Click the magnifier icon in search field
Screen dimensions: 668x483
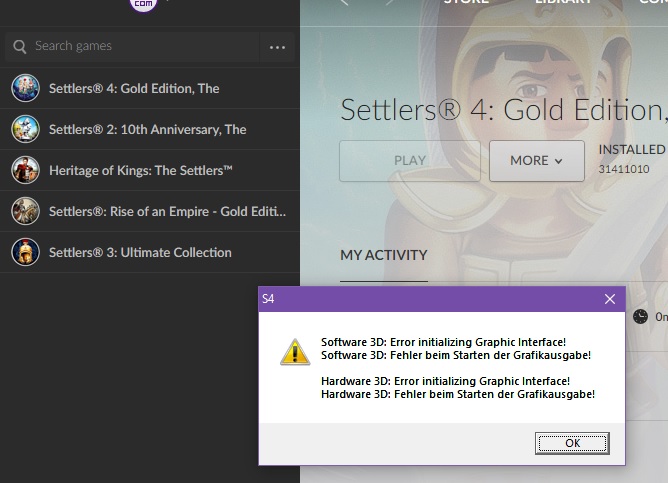coord(20,46)
